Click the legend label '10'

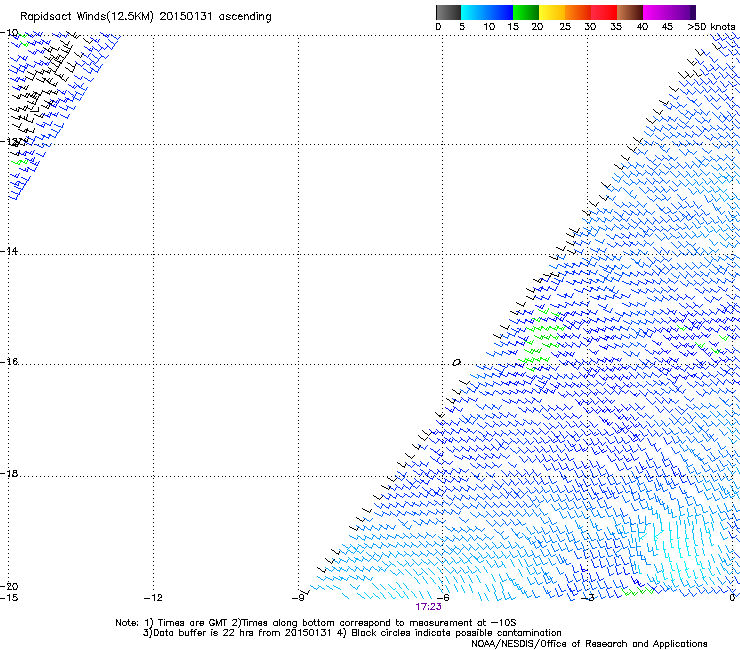[489, 27]
